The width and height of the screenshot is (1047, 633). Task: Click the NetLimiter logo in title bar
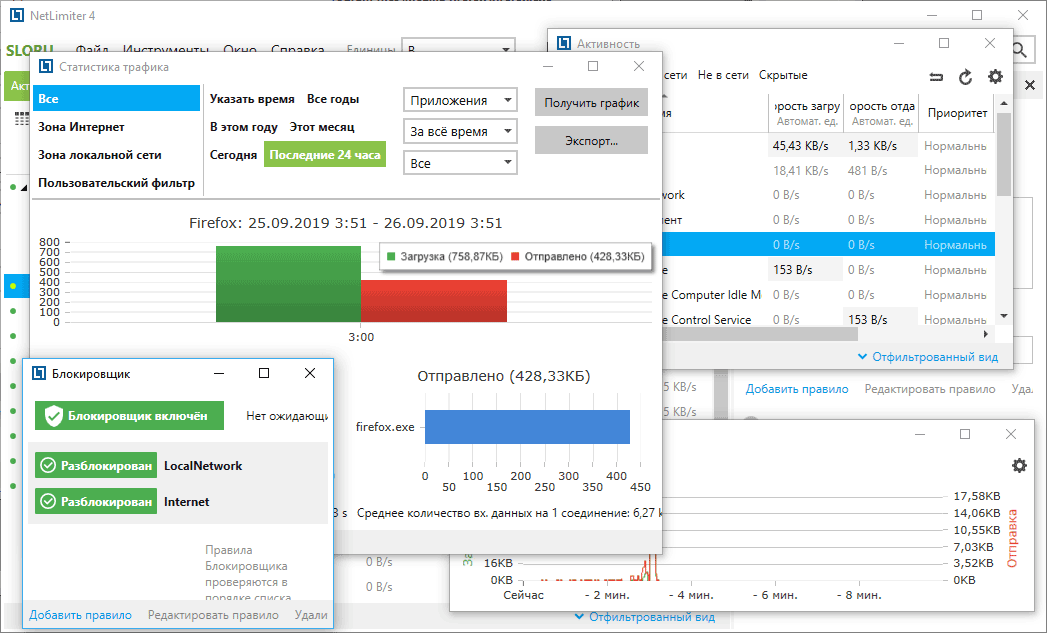[x=17, y=15]
